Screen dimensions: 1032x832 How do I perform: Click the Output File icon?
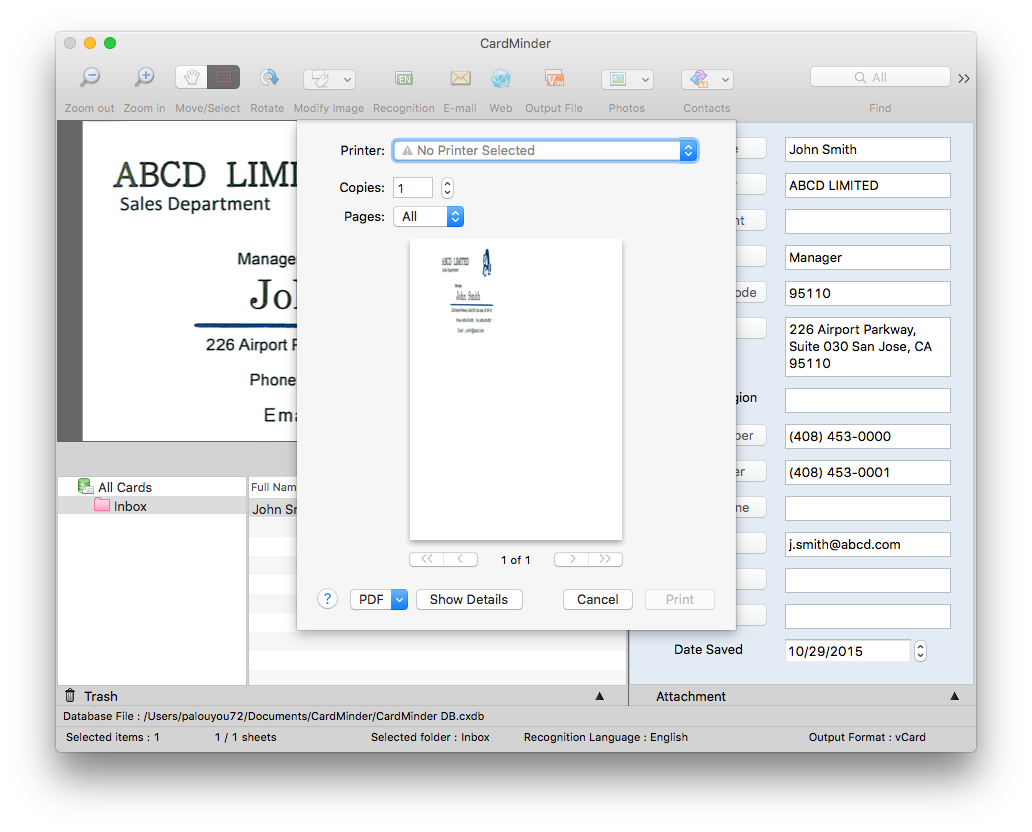point(554,78)
